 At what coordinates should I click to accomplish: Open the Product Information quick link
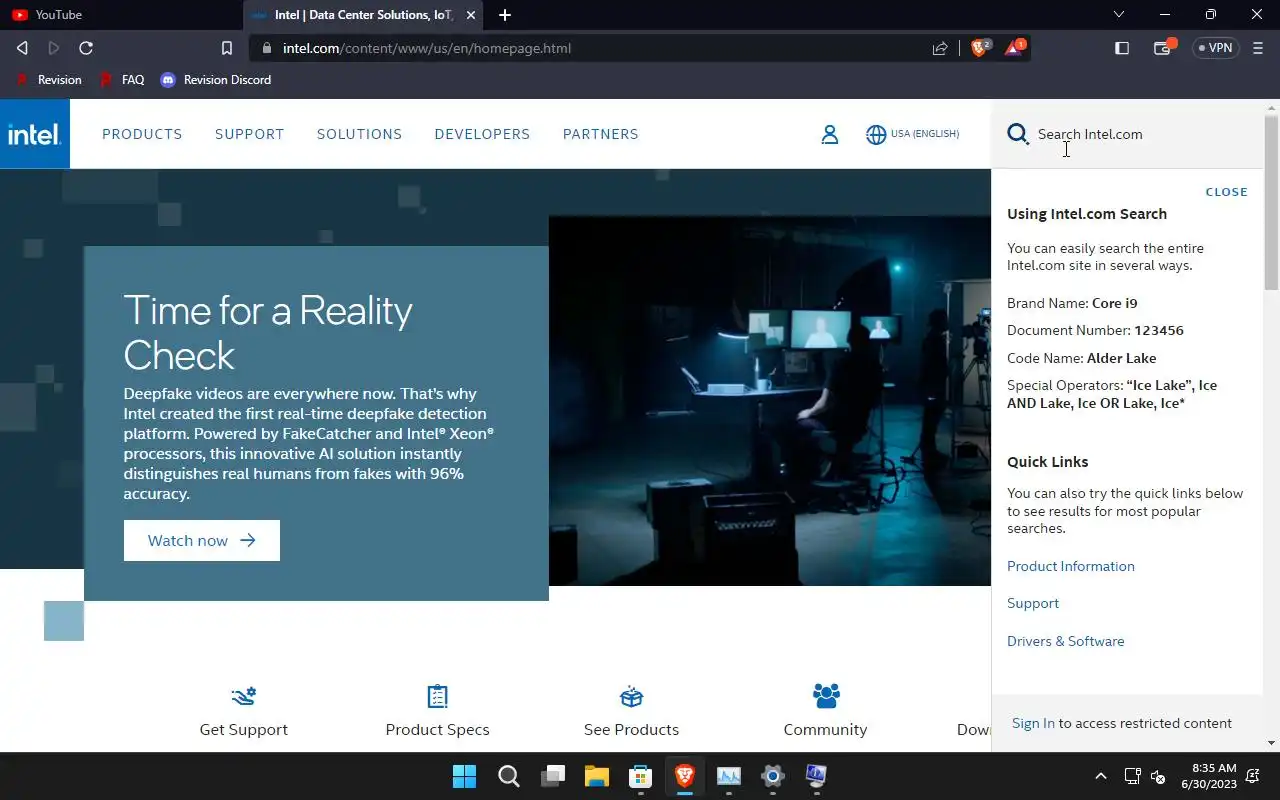(x=1071, y=566)
